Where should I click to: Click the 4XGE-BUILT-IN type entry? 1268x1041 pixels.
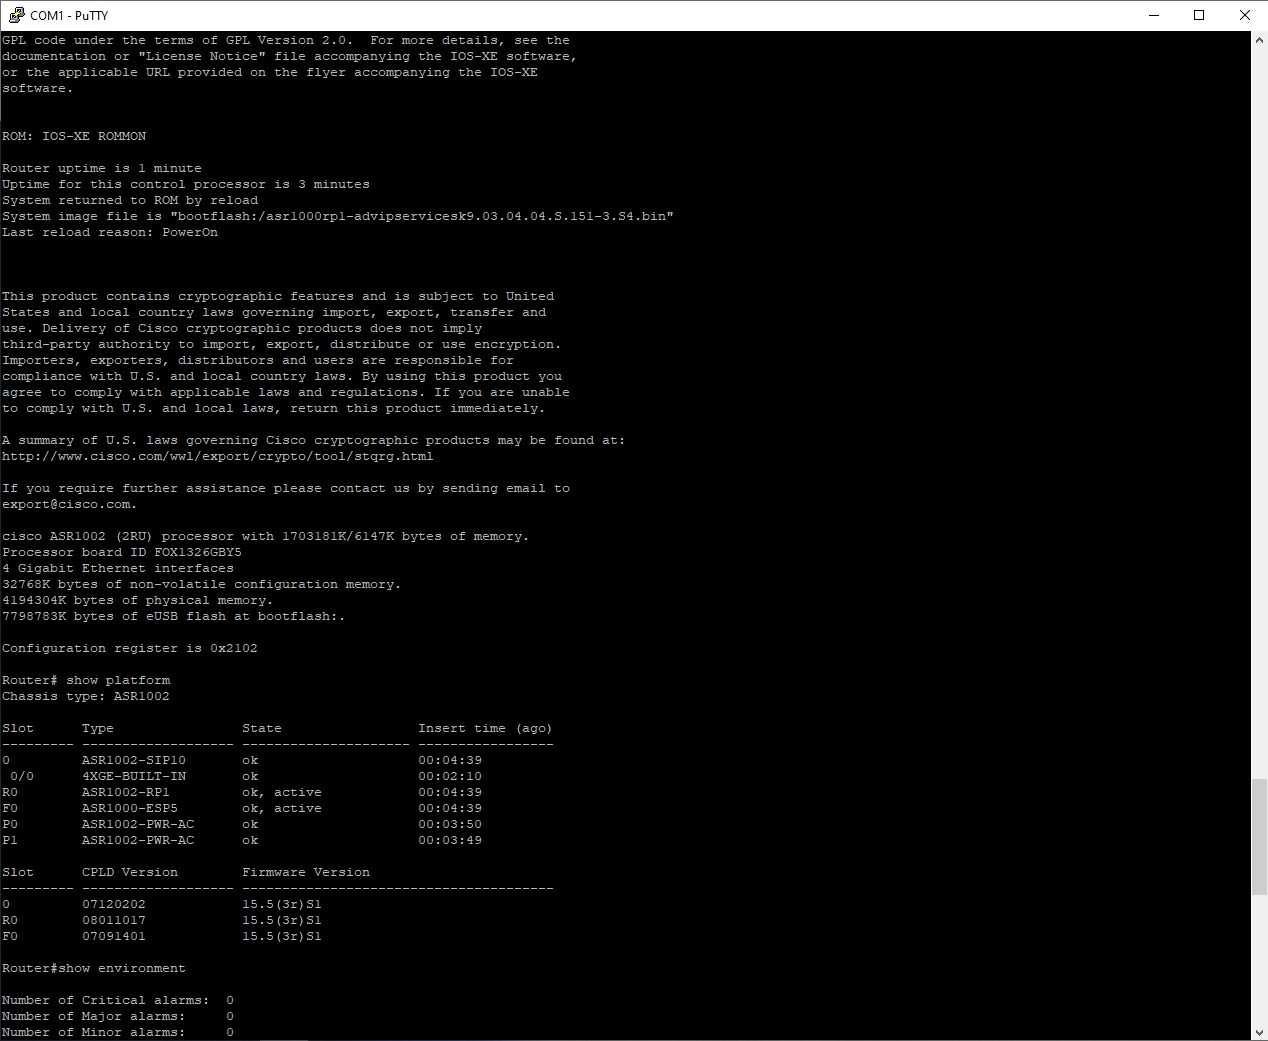click(134, 776)
